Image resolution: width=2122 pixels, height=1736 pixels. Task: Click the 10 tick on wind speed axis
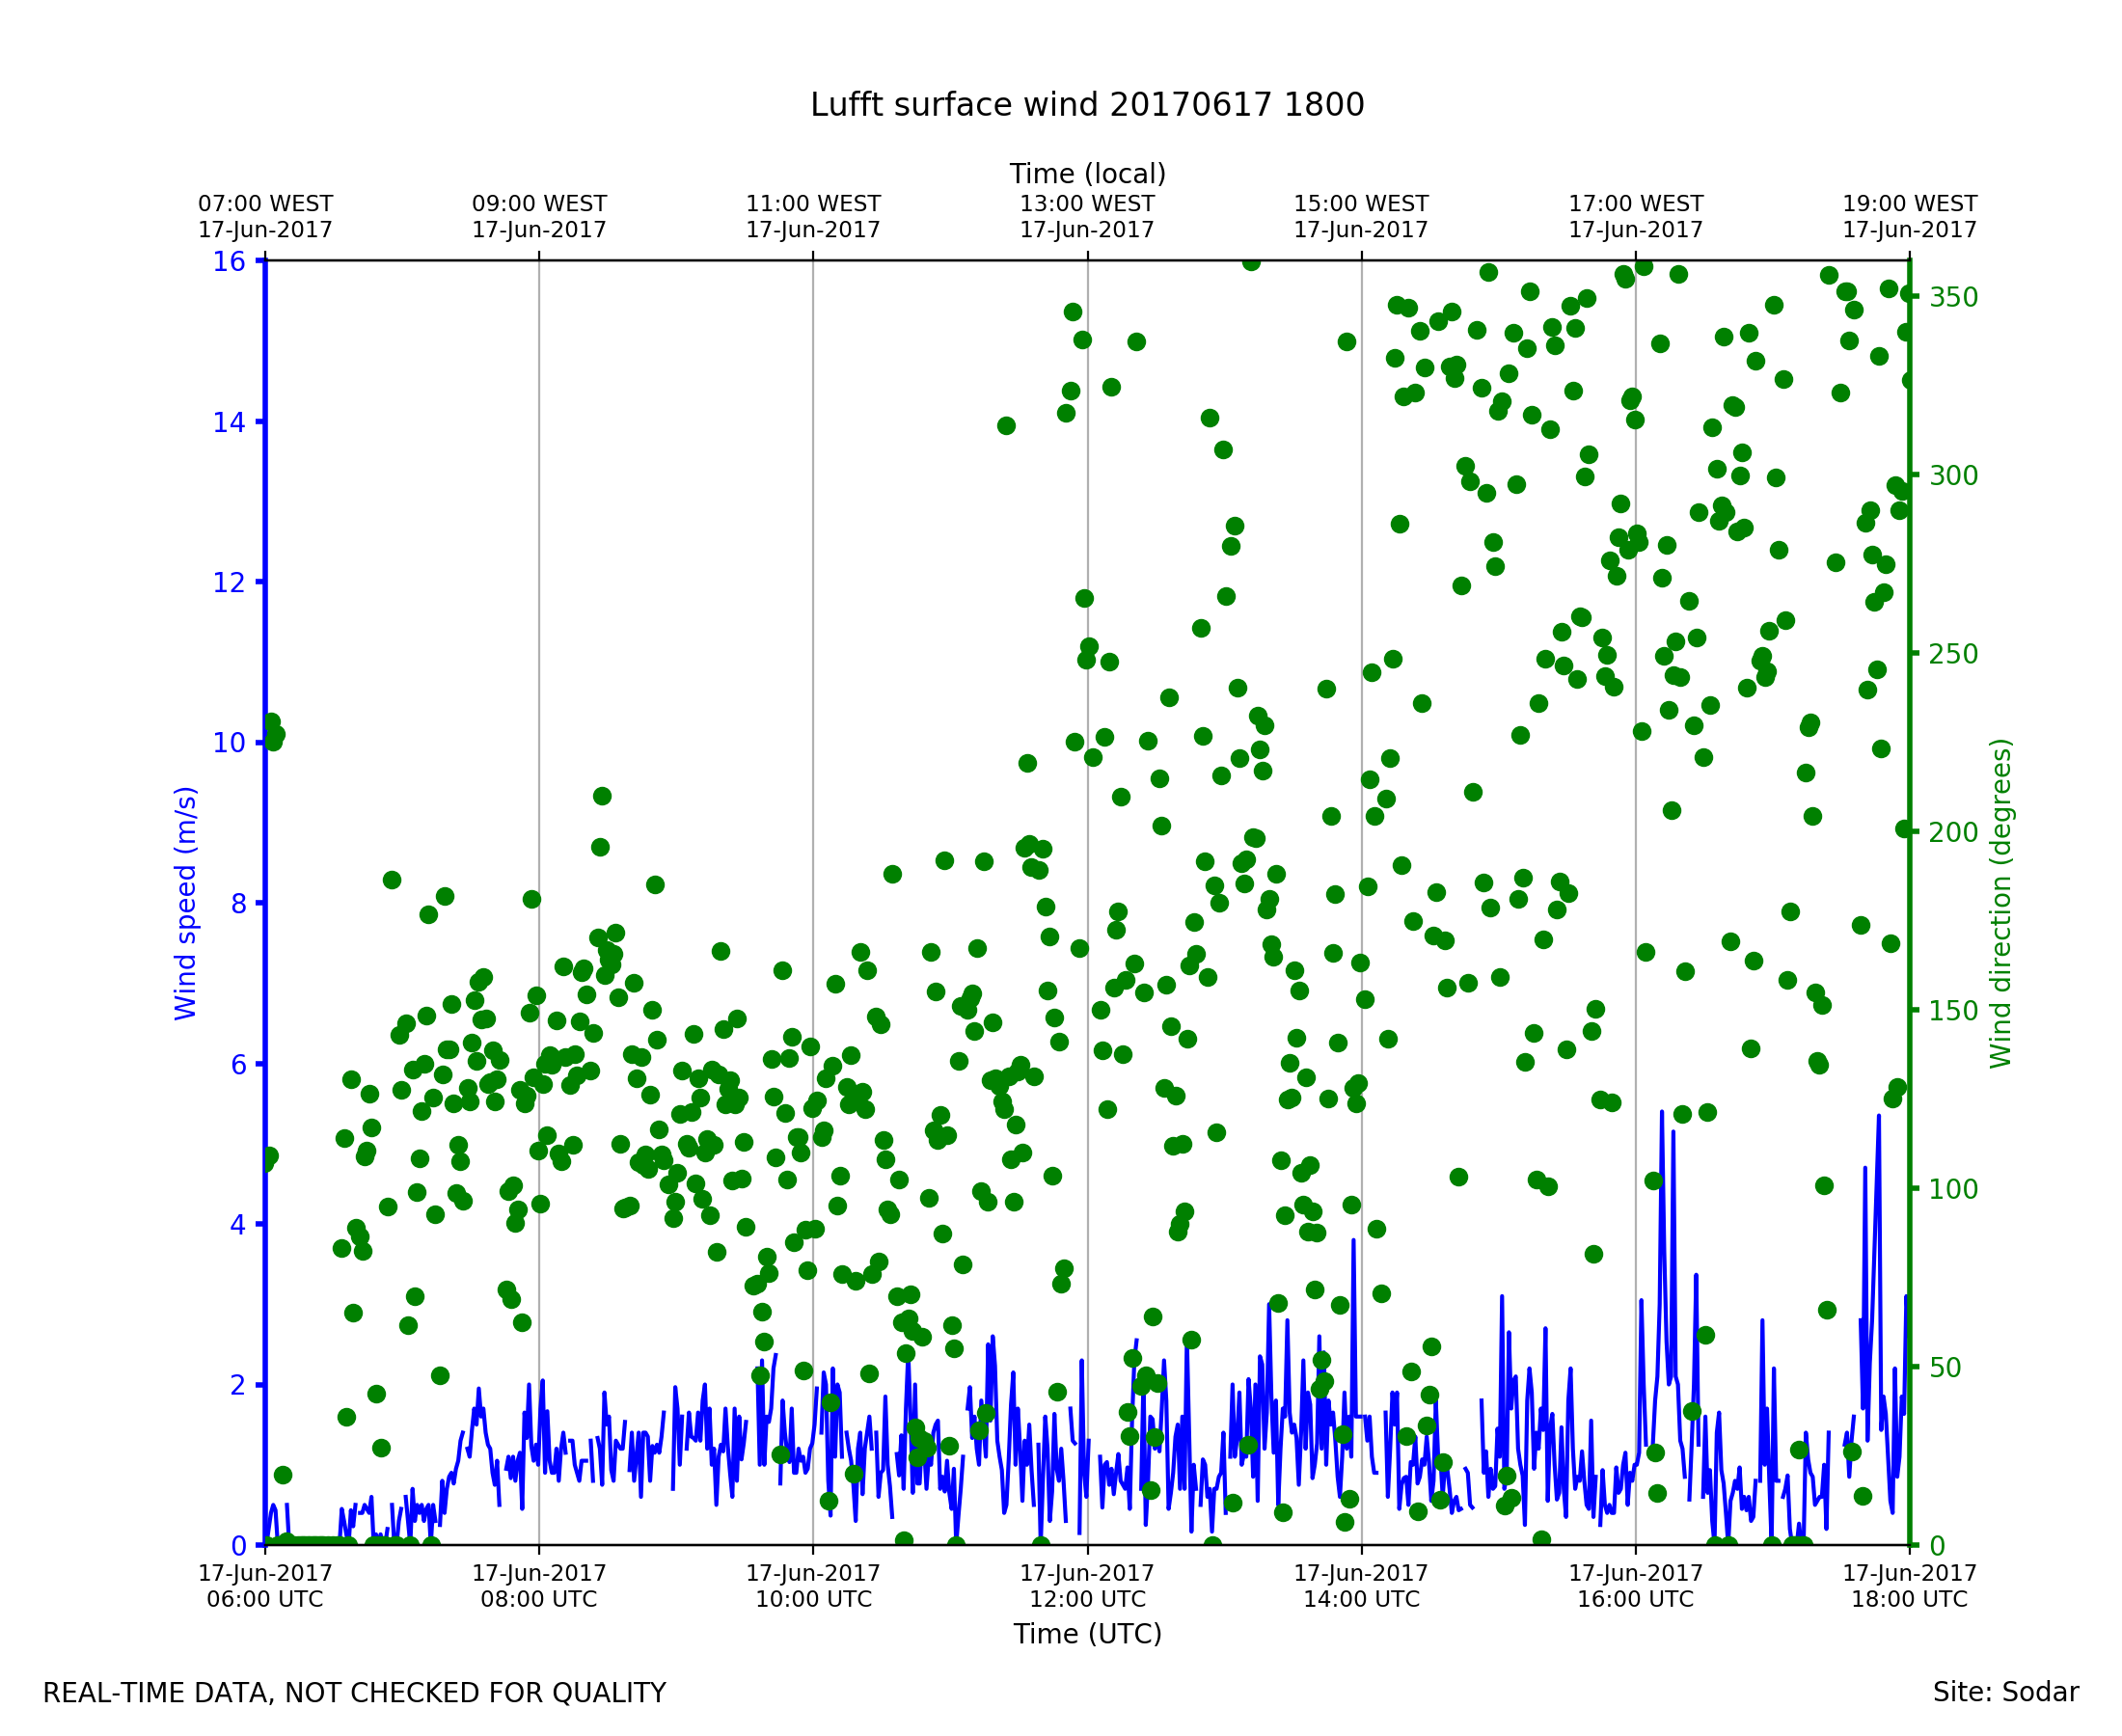[x=229, y=743]
